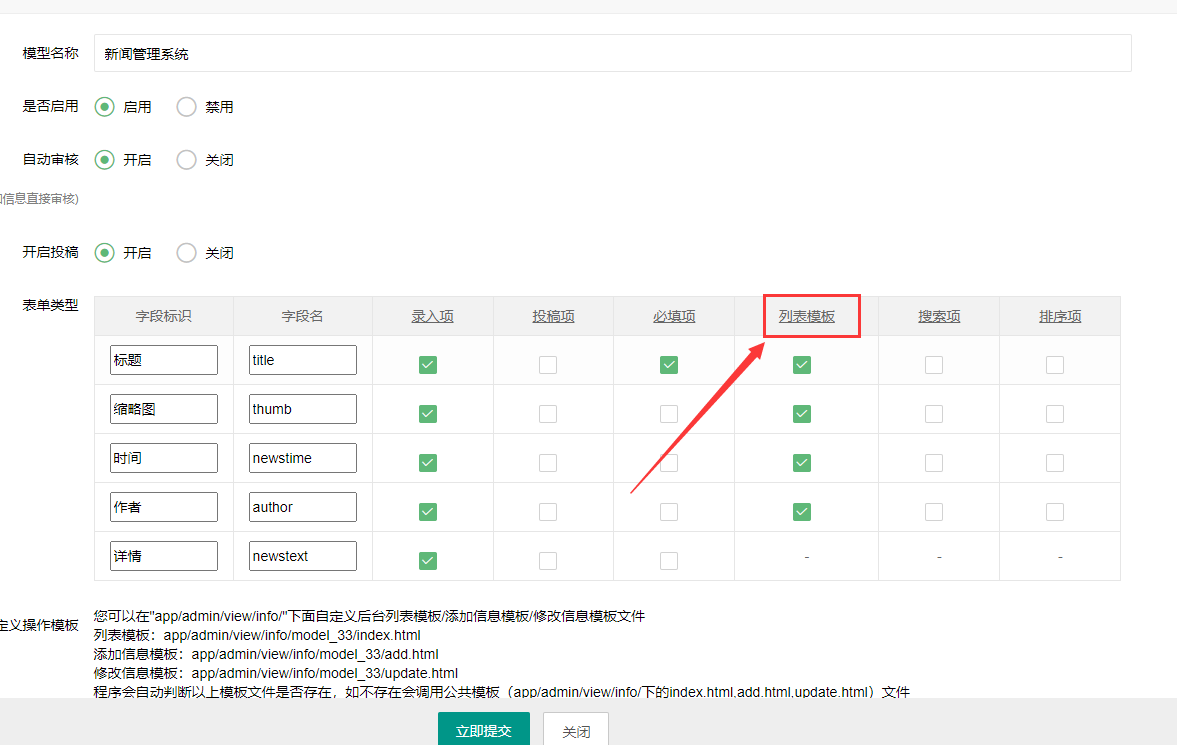Check 搜索项 for the thumb row
Image resolution: width=1177 pixels, height=745 pixels.
point(934,414)
